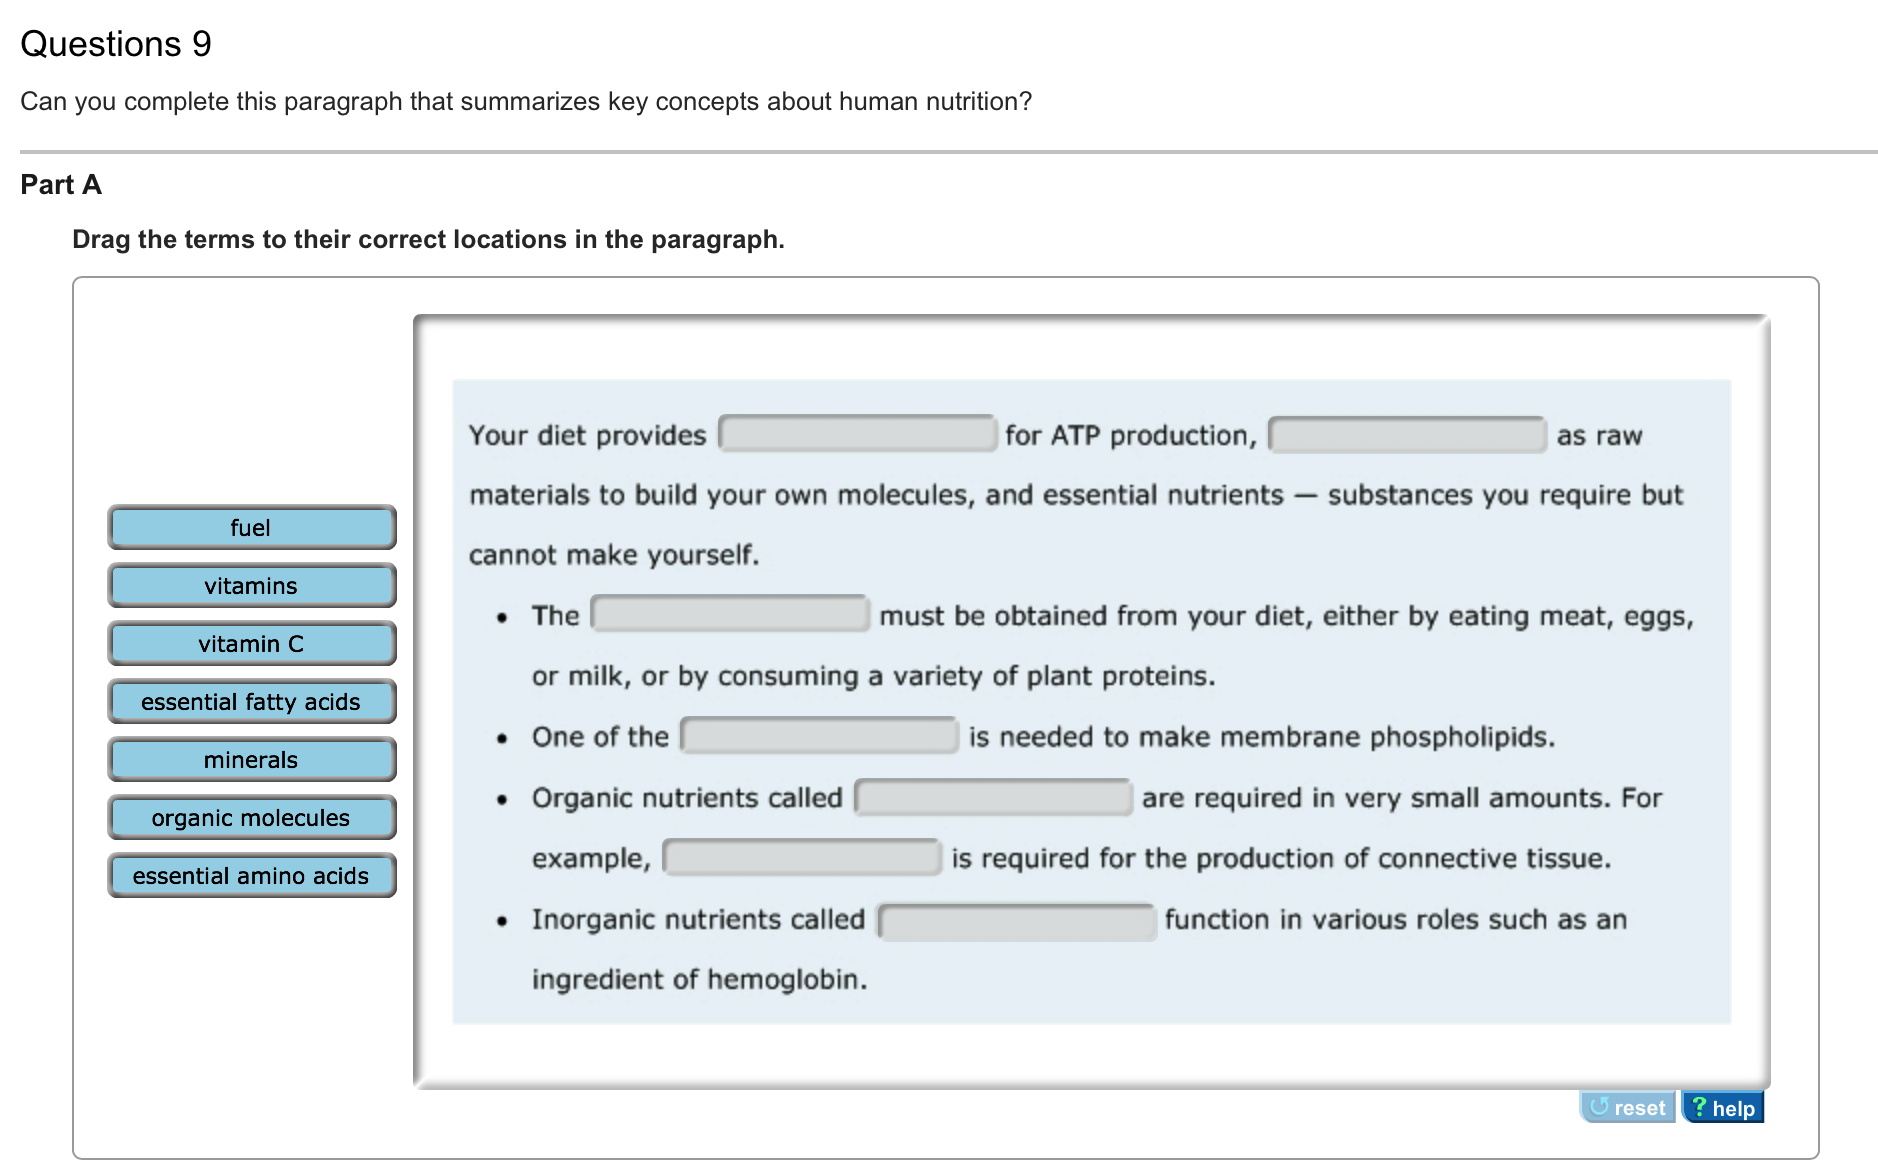Click the 'Part A' heading
This screenshot has width=1878, height=1160.
(61, 185)
